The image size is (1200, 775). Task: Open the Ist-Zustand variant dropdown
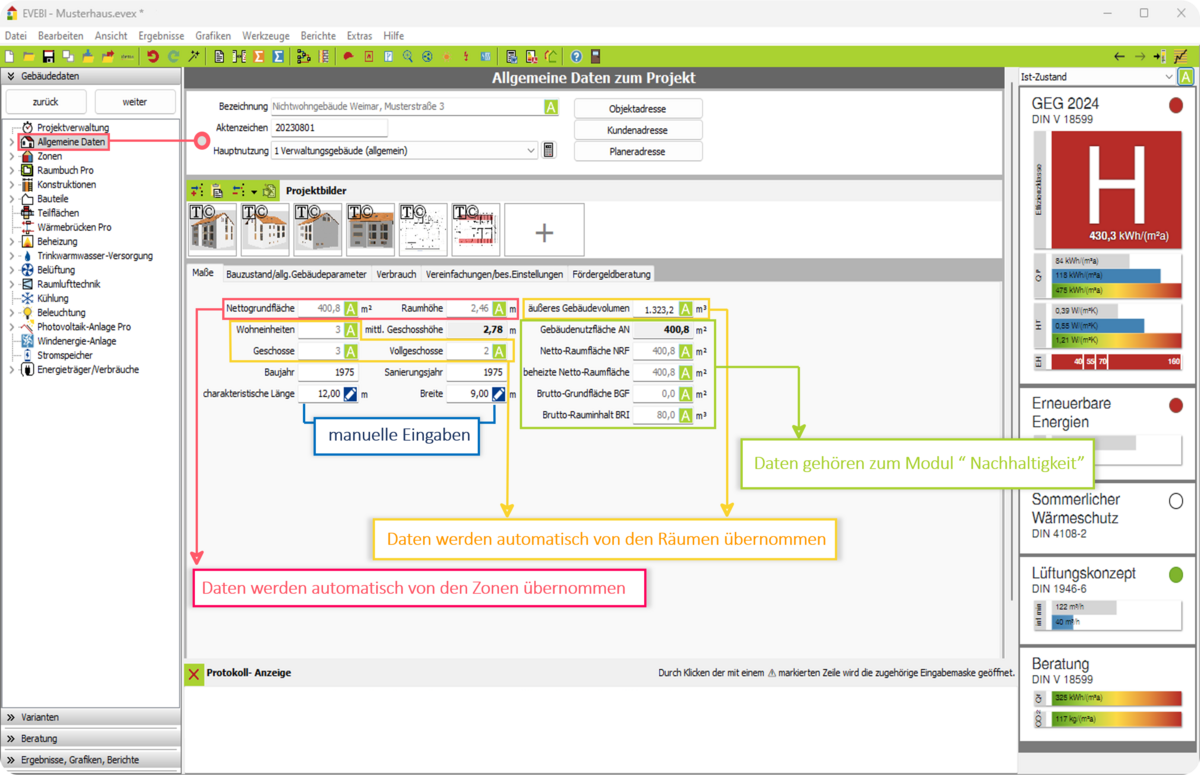pos(1168,77)
